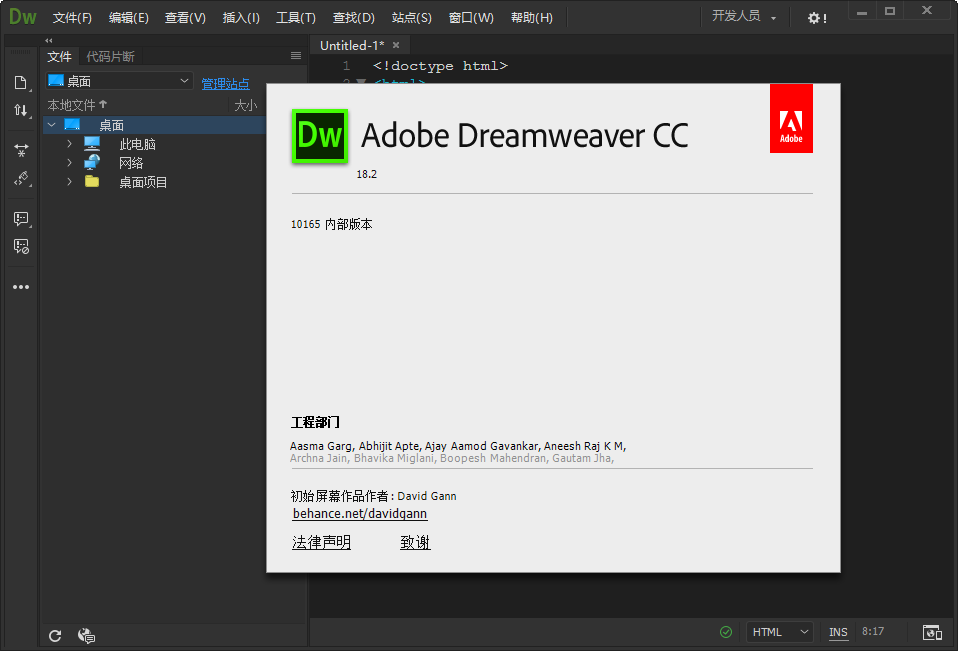958x651 pixels.
Task: Expand the 此电脑 tree node
Action: coord(69,144)
